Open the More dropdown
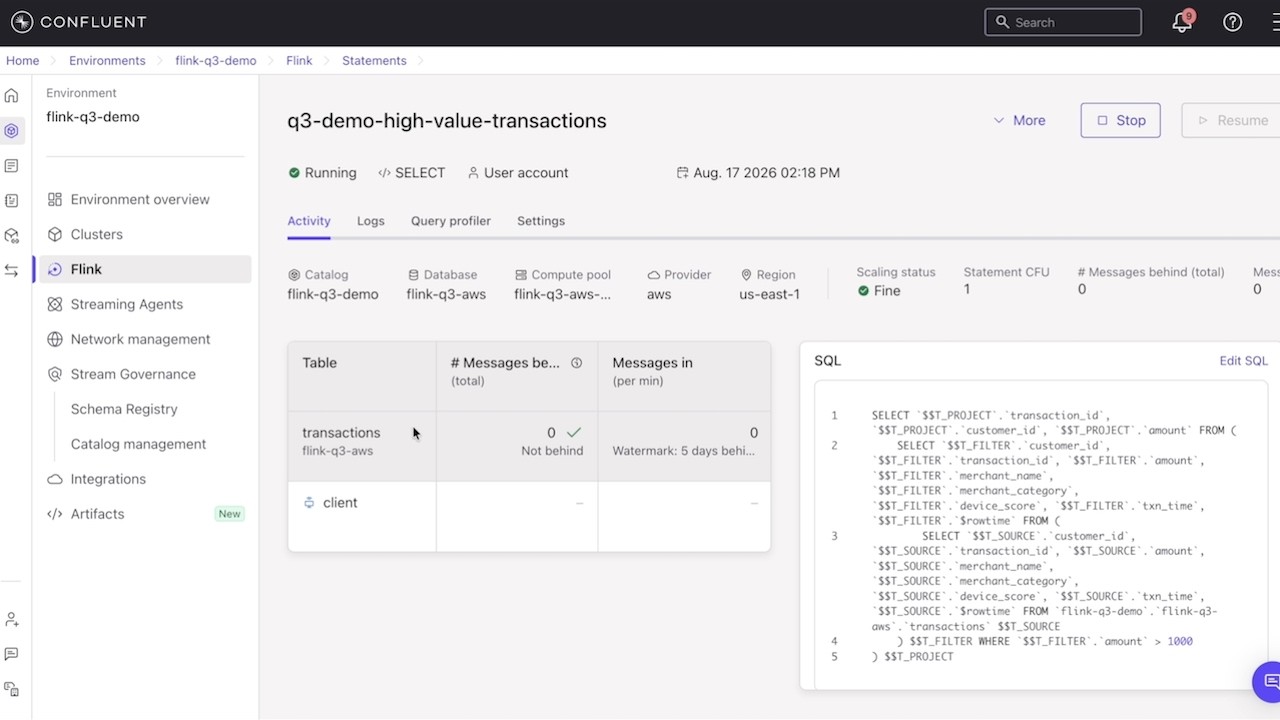 (1019, 120)
